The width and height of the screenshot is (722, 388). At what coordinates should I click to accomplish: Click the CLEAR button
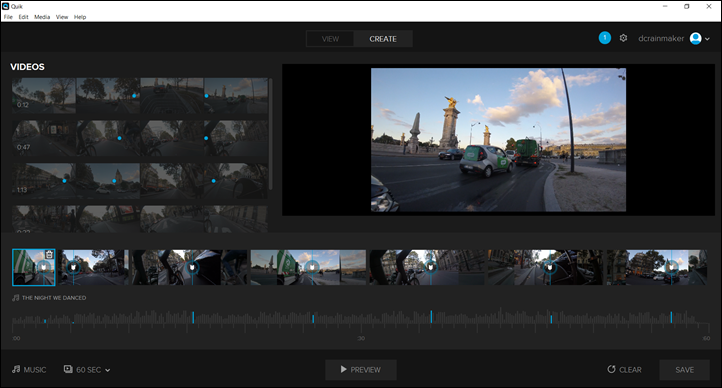pyautogui.click(x=624, y=370)
